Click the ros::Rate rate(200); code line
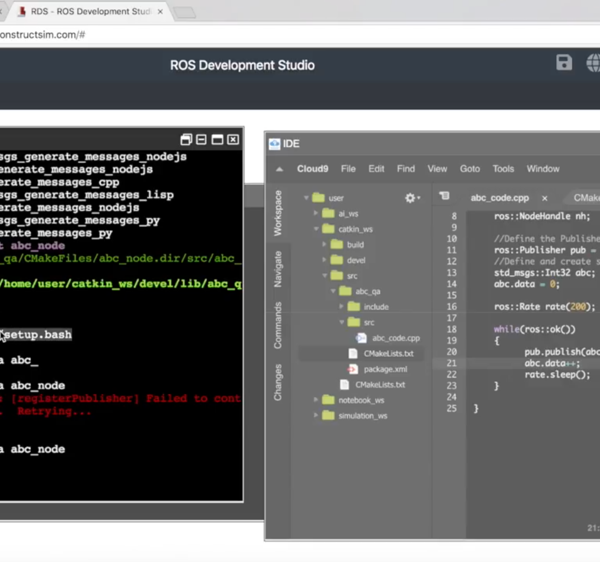The width and height of the screenshot is (600, 562). (545, 307)
